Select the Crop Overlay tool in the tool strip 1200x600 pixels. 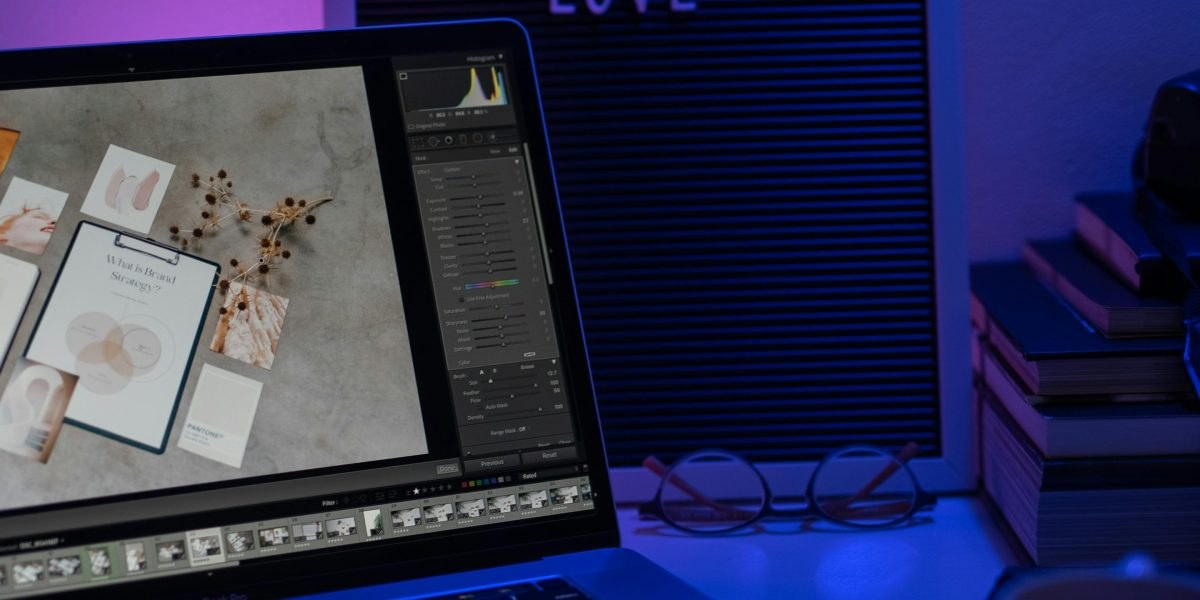click(416, 142)
